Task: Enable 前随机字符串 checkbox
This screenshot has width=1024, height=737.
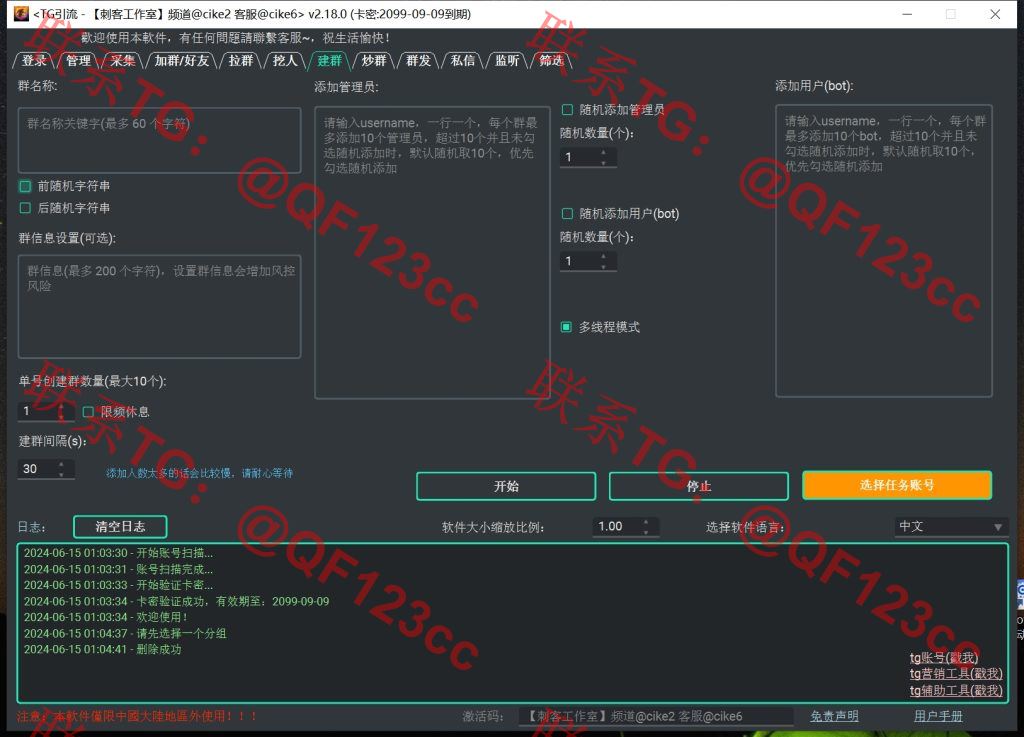Action: [25, 186]
